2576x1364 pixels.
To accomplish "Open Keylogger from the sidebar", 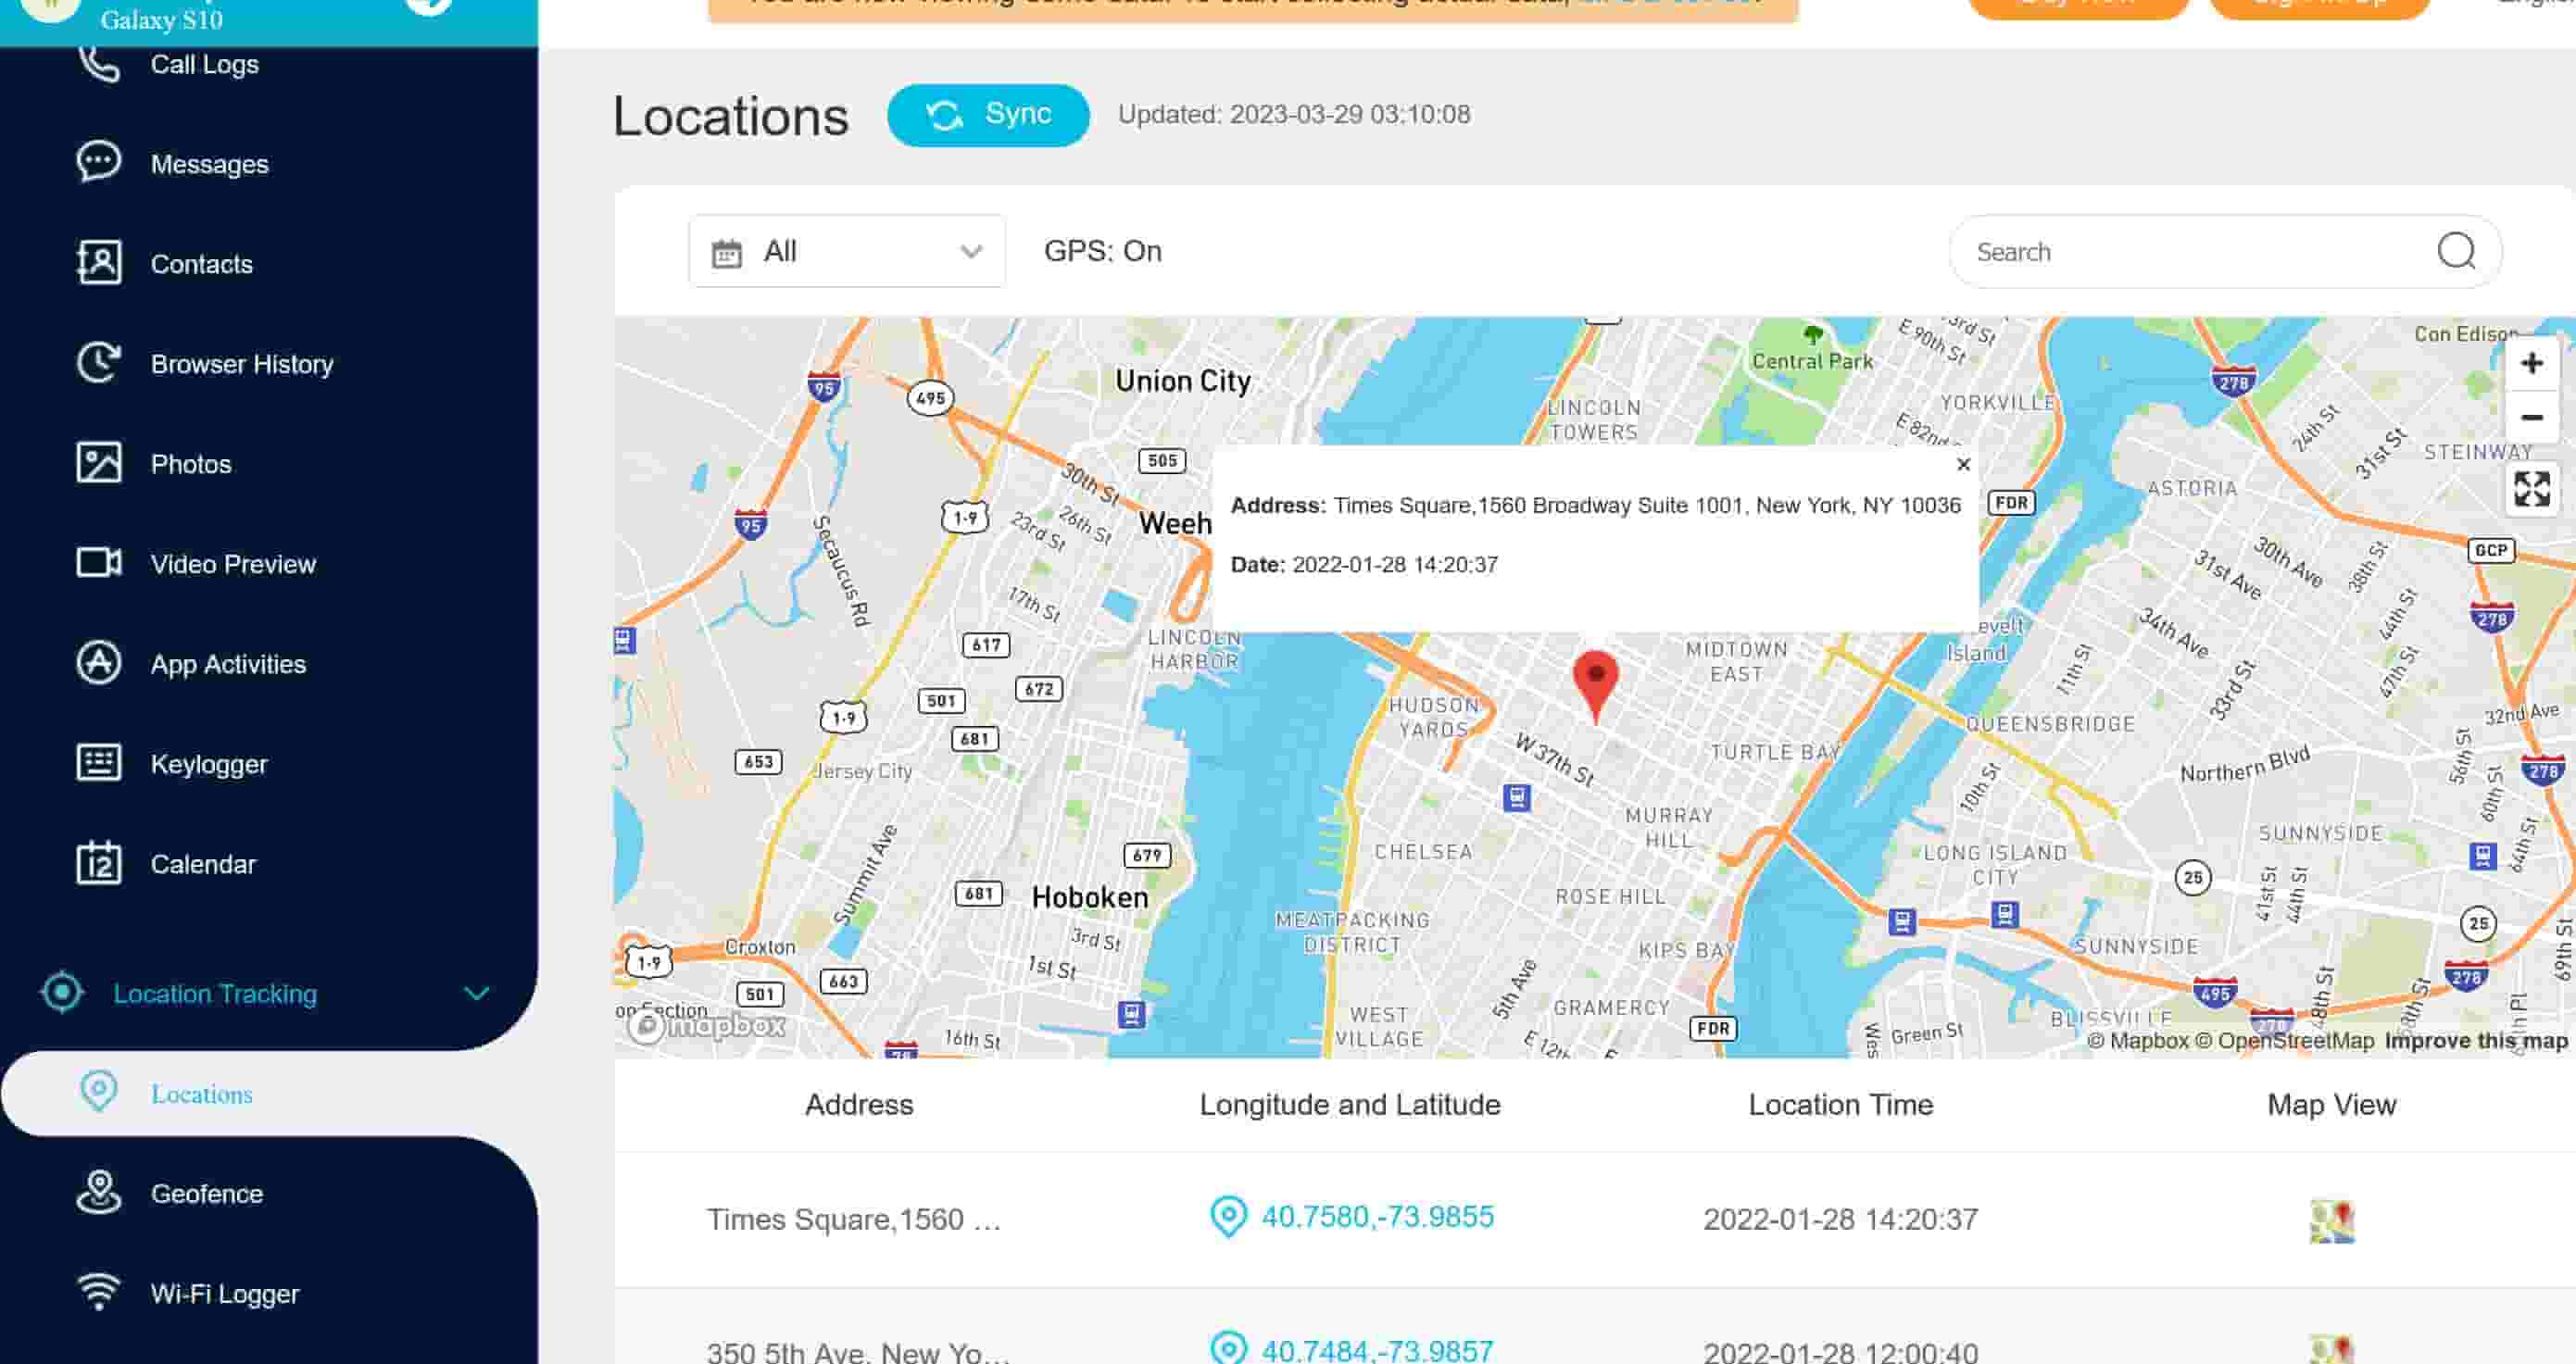I will tap(208, 764).
